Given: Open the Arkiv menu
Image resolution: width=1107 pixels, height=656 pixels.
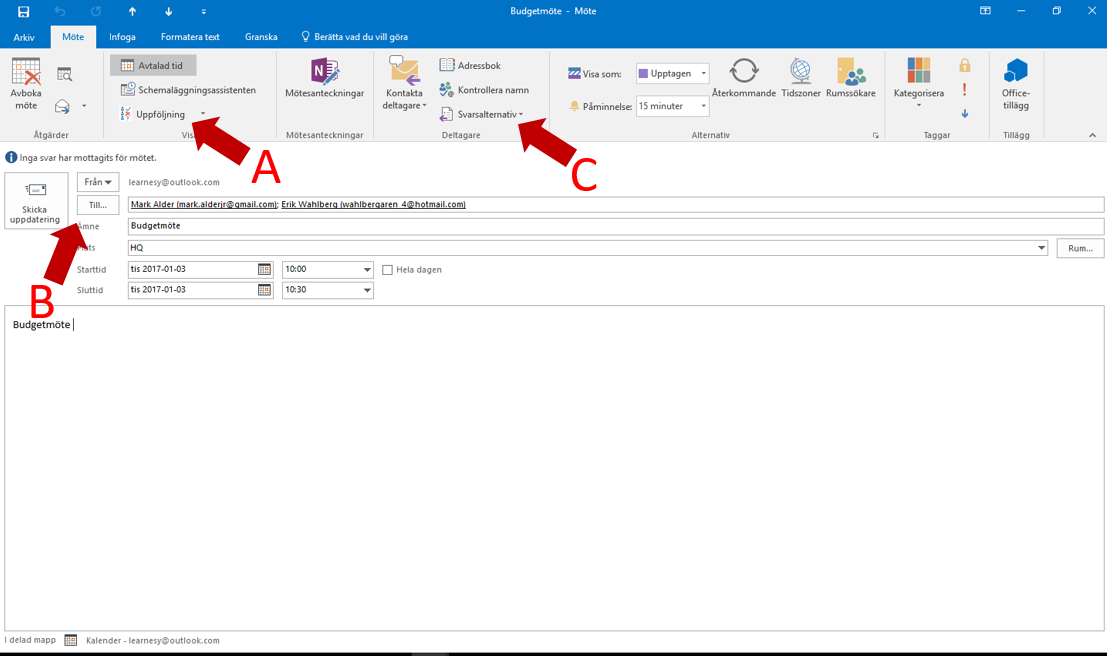Looking at the screenshot, I should point(24,37).
